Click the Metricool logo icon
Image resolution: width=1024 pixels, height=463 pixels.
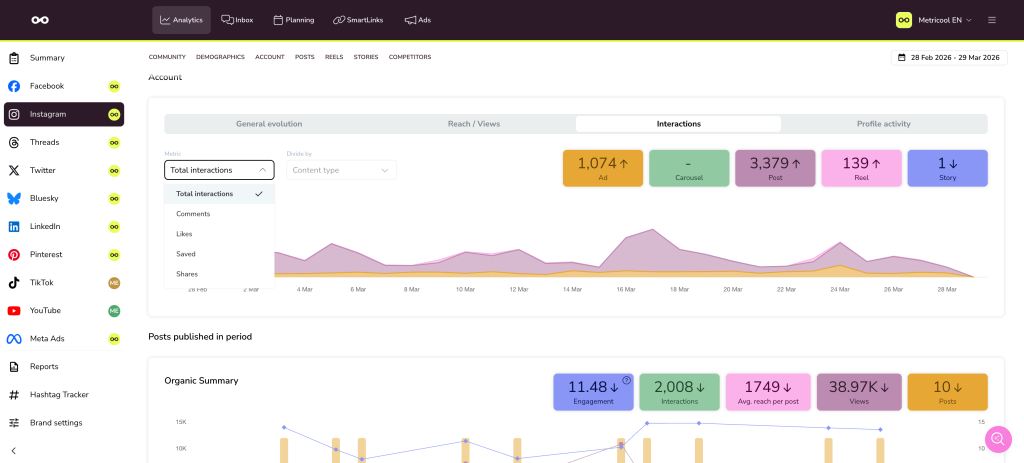tap(40, 20)
